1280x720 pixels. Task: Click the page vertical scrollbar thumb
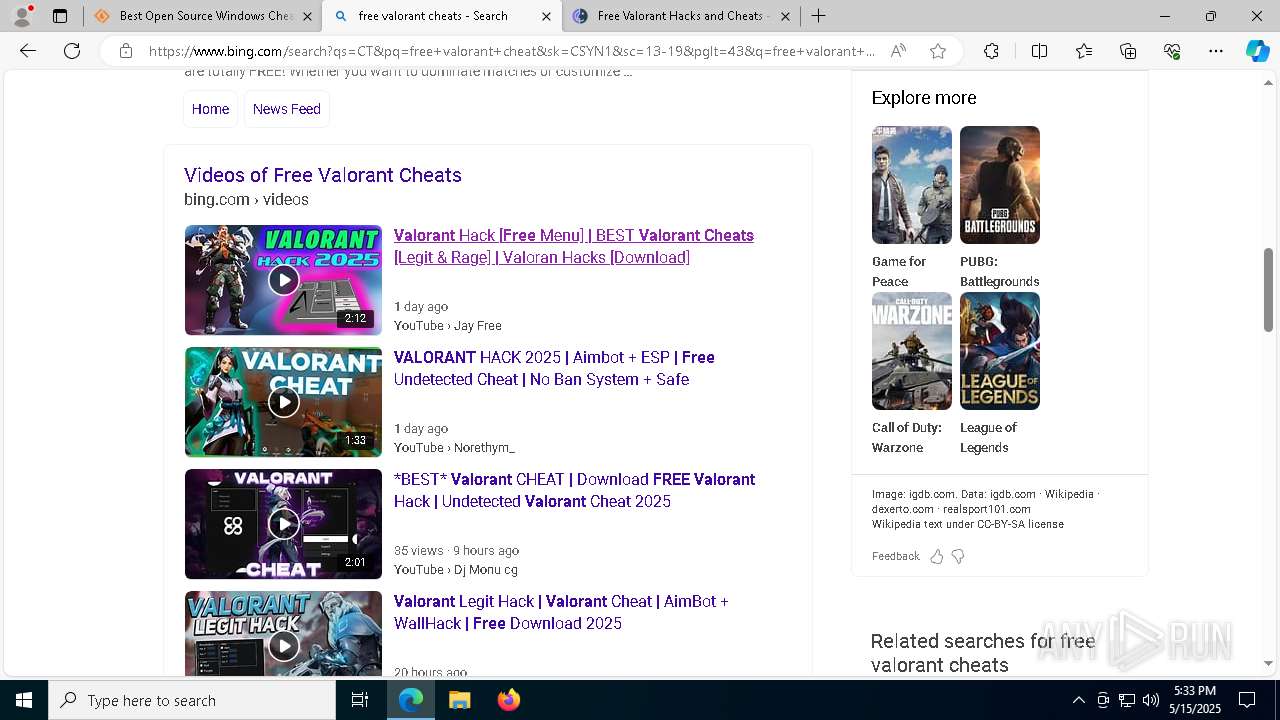coord(1268,290)
